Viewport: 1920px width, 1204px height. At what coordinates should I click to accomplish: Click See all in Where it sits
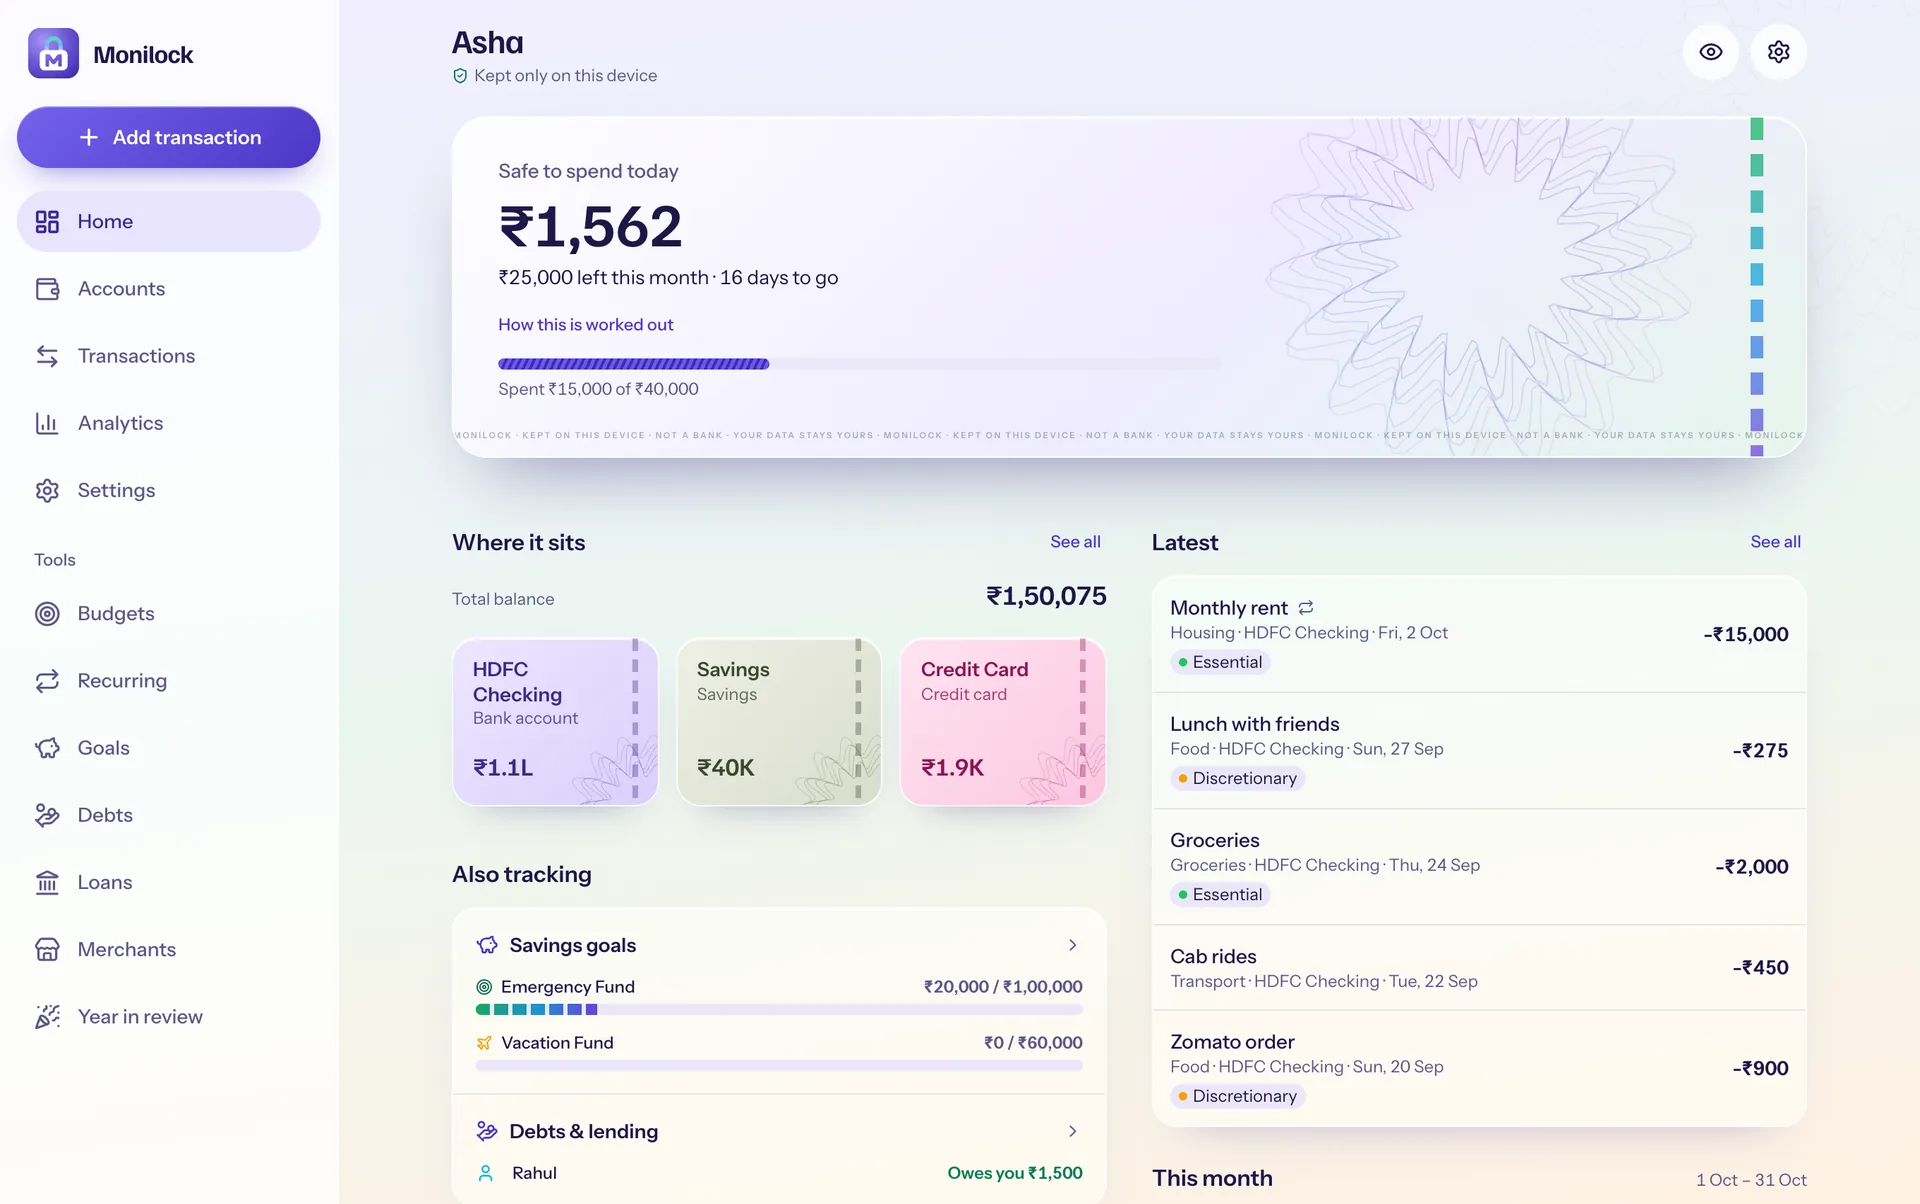point(1075,542)
